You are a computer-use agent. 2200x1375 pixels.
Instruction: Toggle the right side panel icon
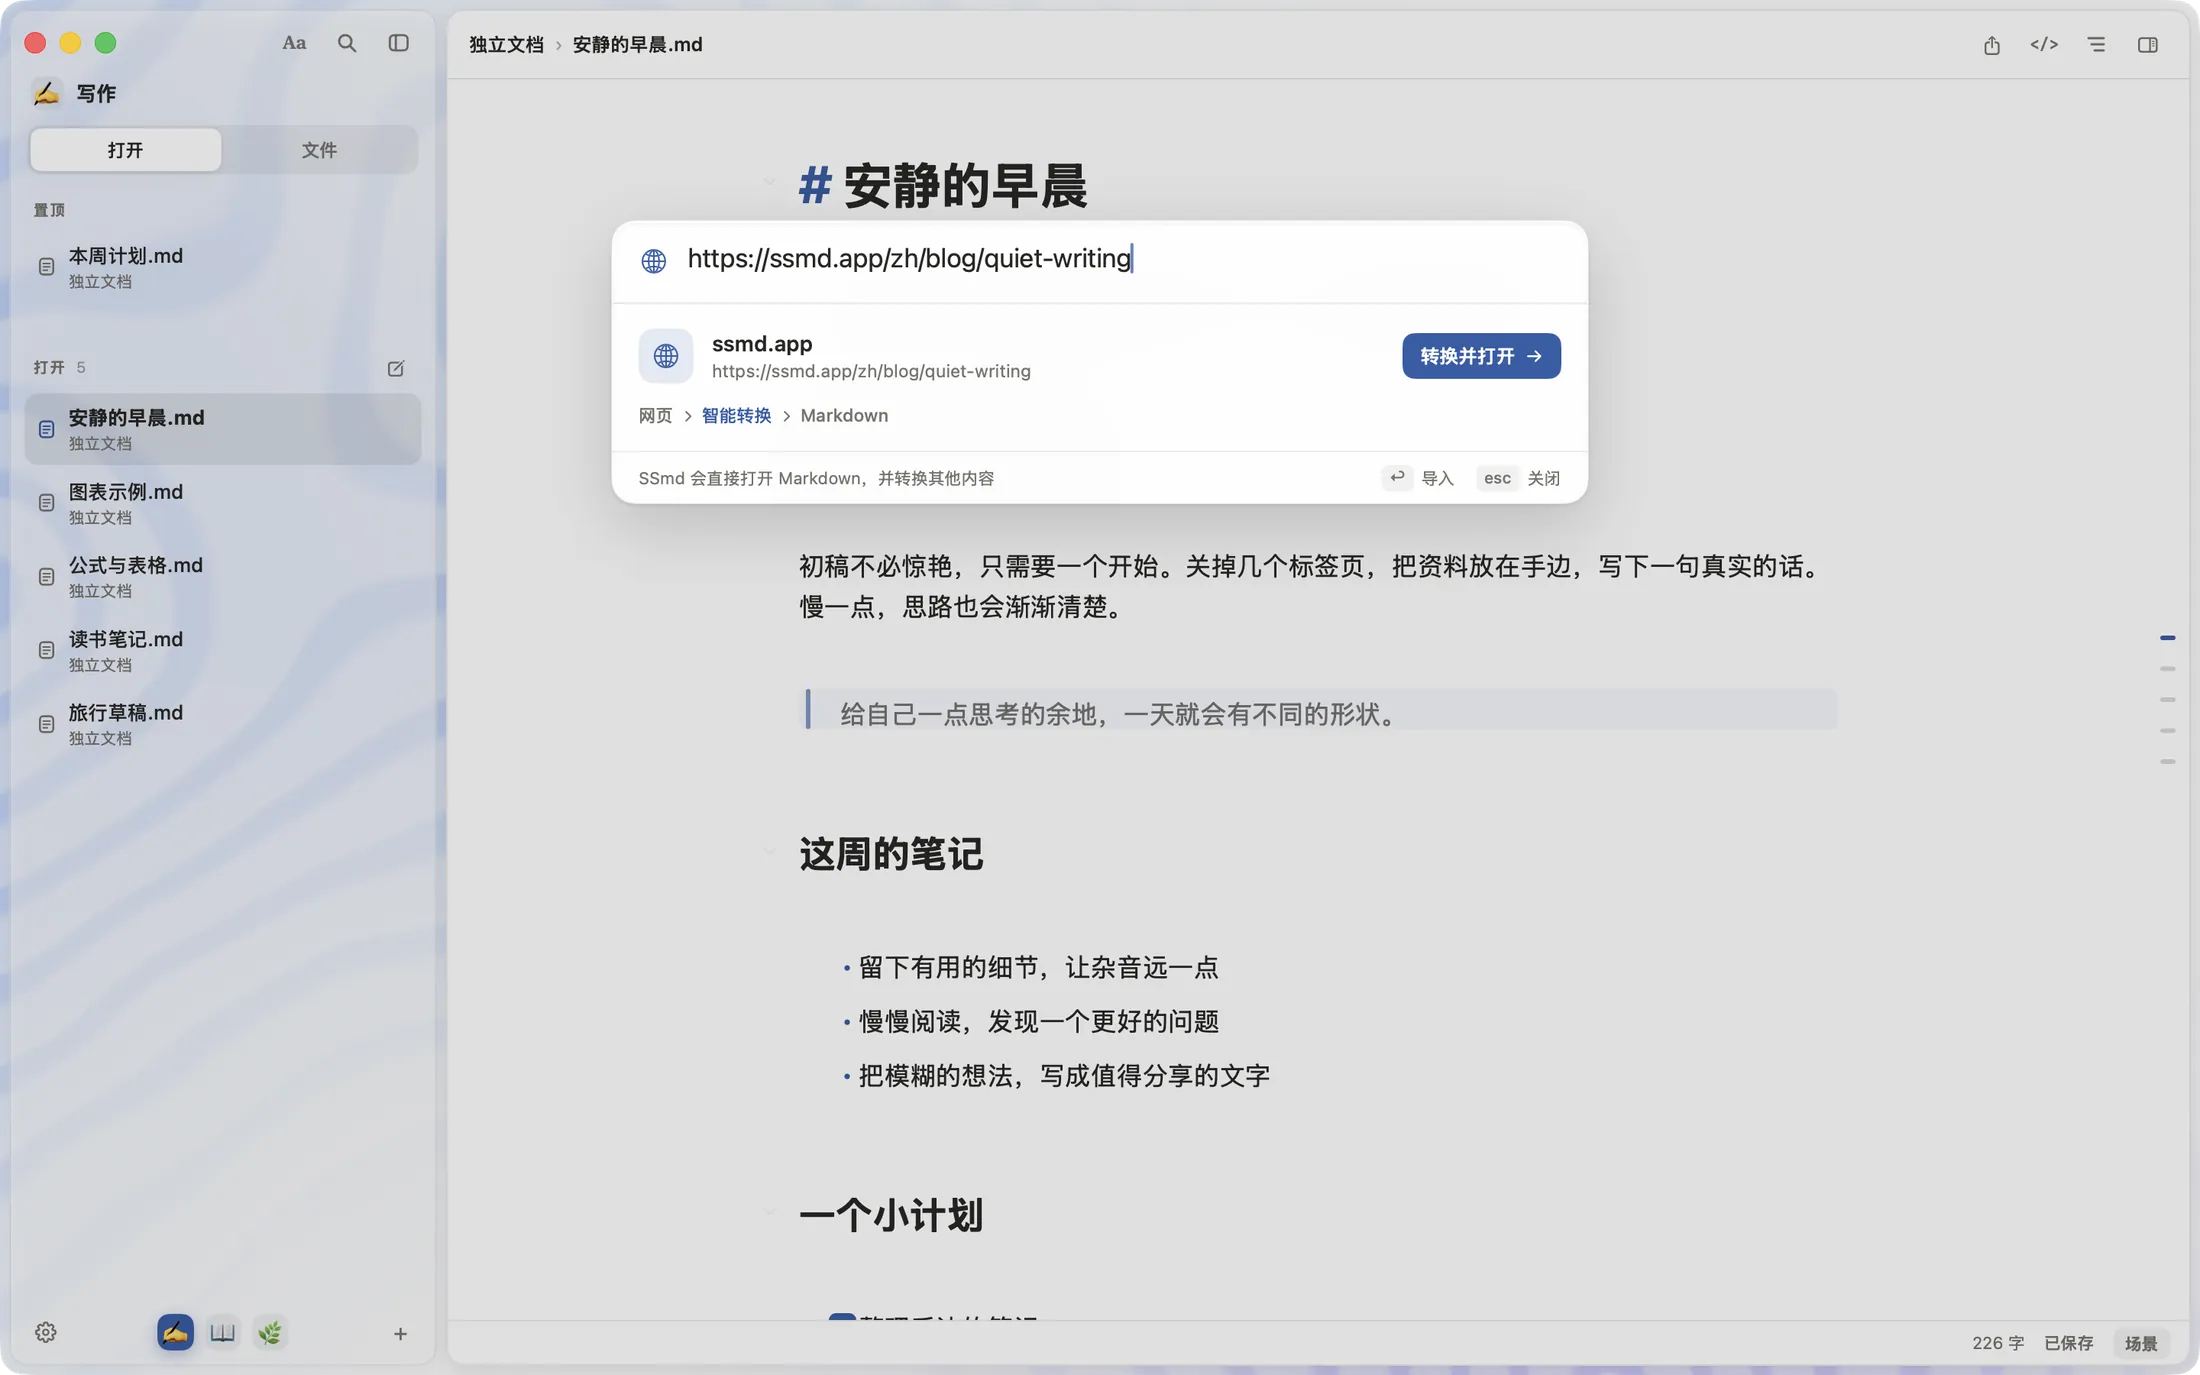[2147, 45]
